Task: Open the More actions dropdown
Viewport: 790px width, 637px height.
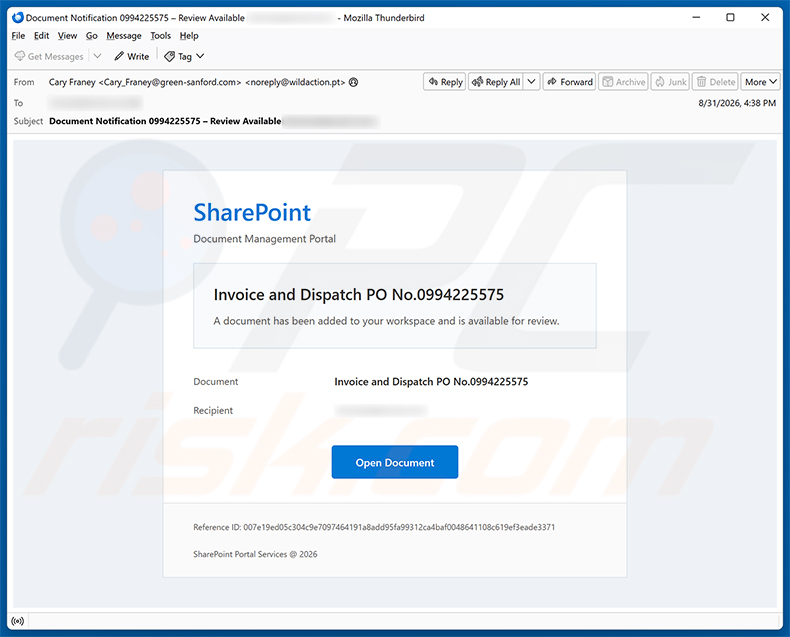Action: click(x=760, y=82)
